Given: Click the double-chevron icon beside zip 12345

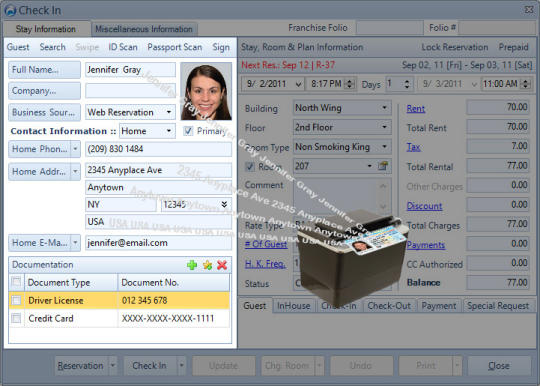Looking at the screenshot, I should pyautogui.click(x=224, y=204).
